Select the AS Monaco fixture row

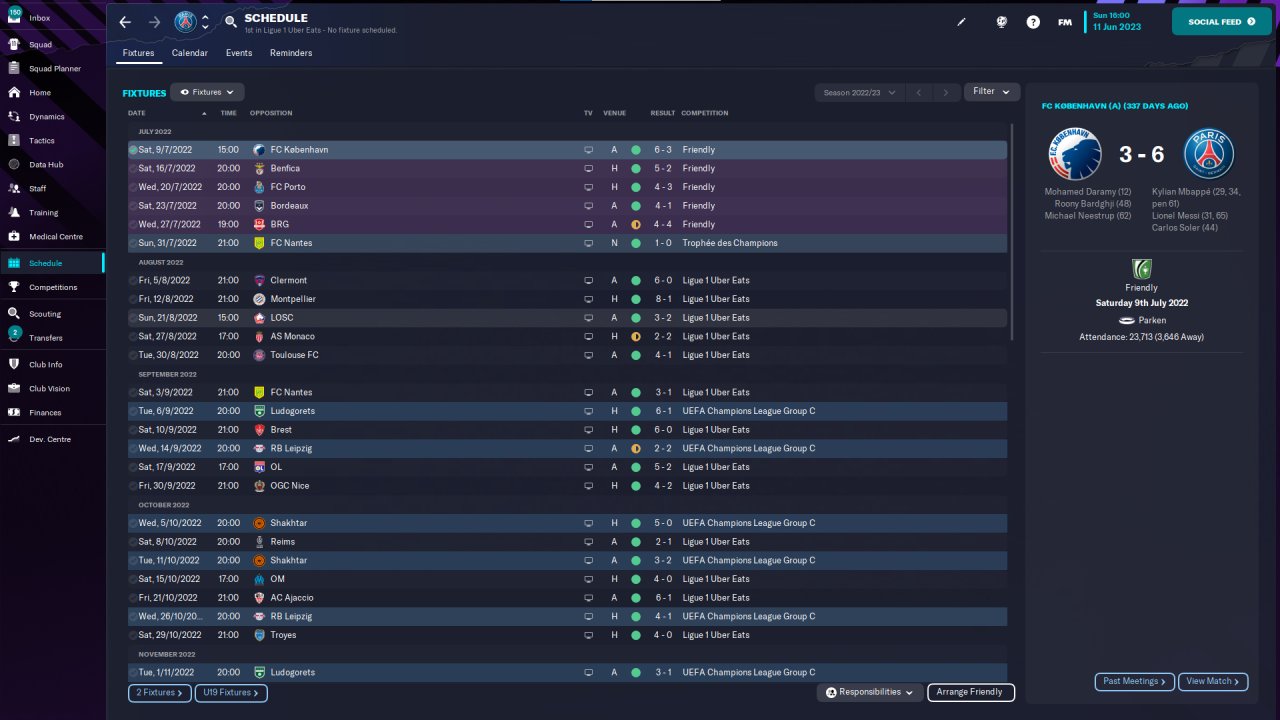tap(567, 336)
